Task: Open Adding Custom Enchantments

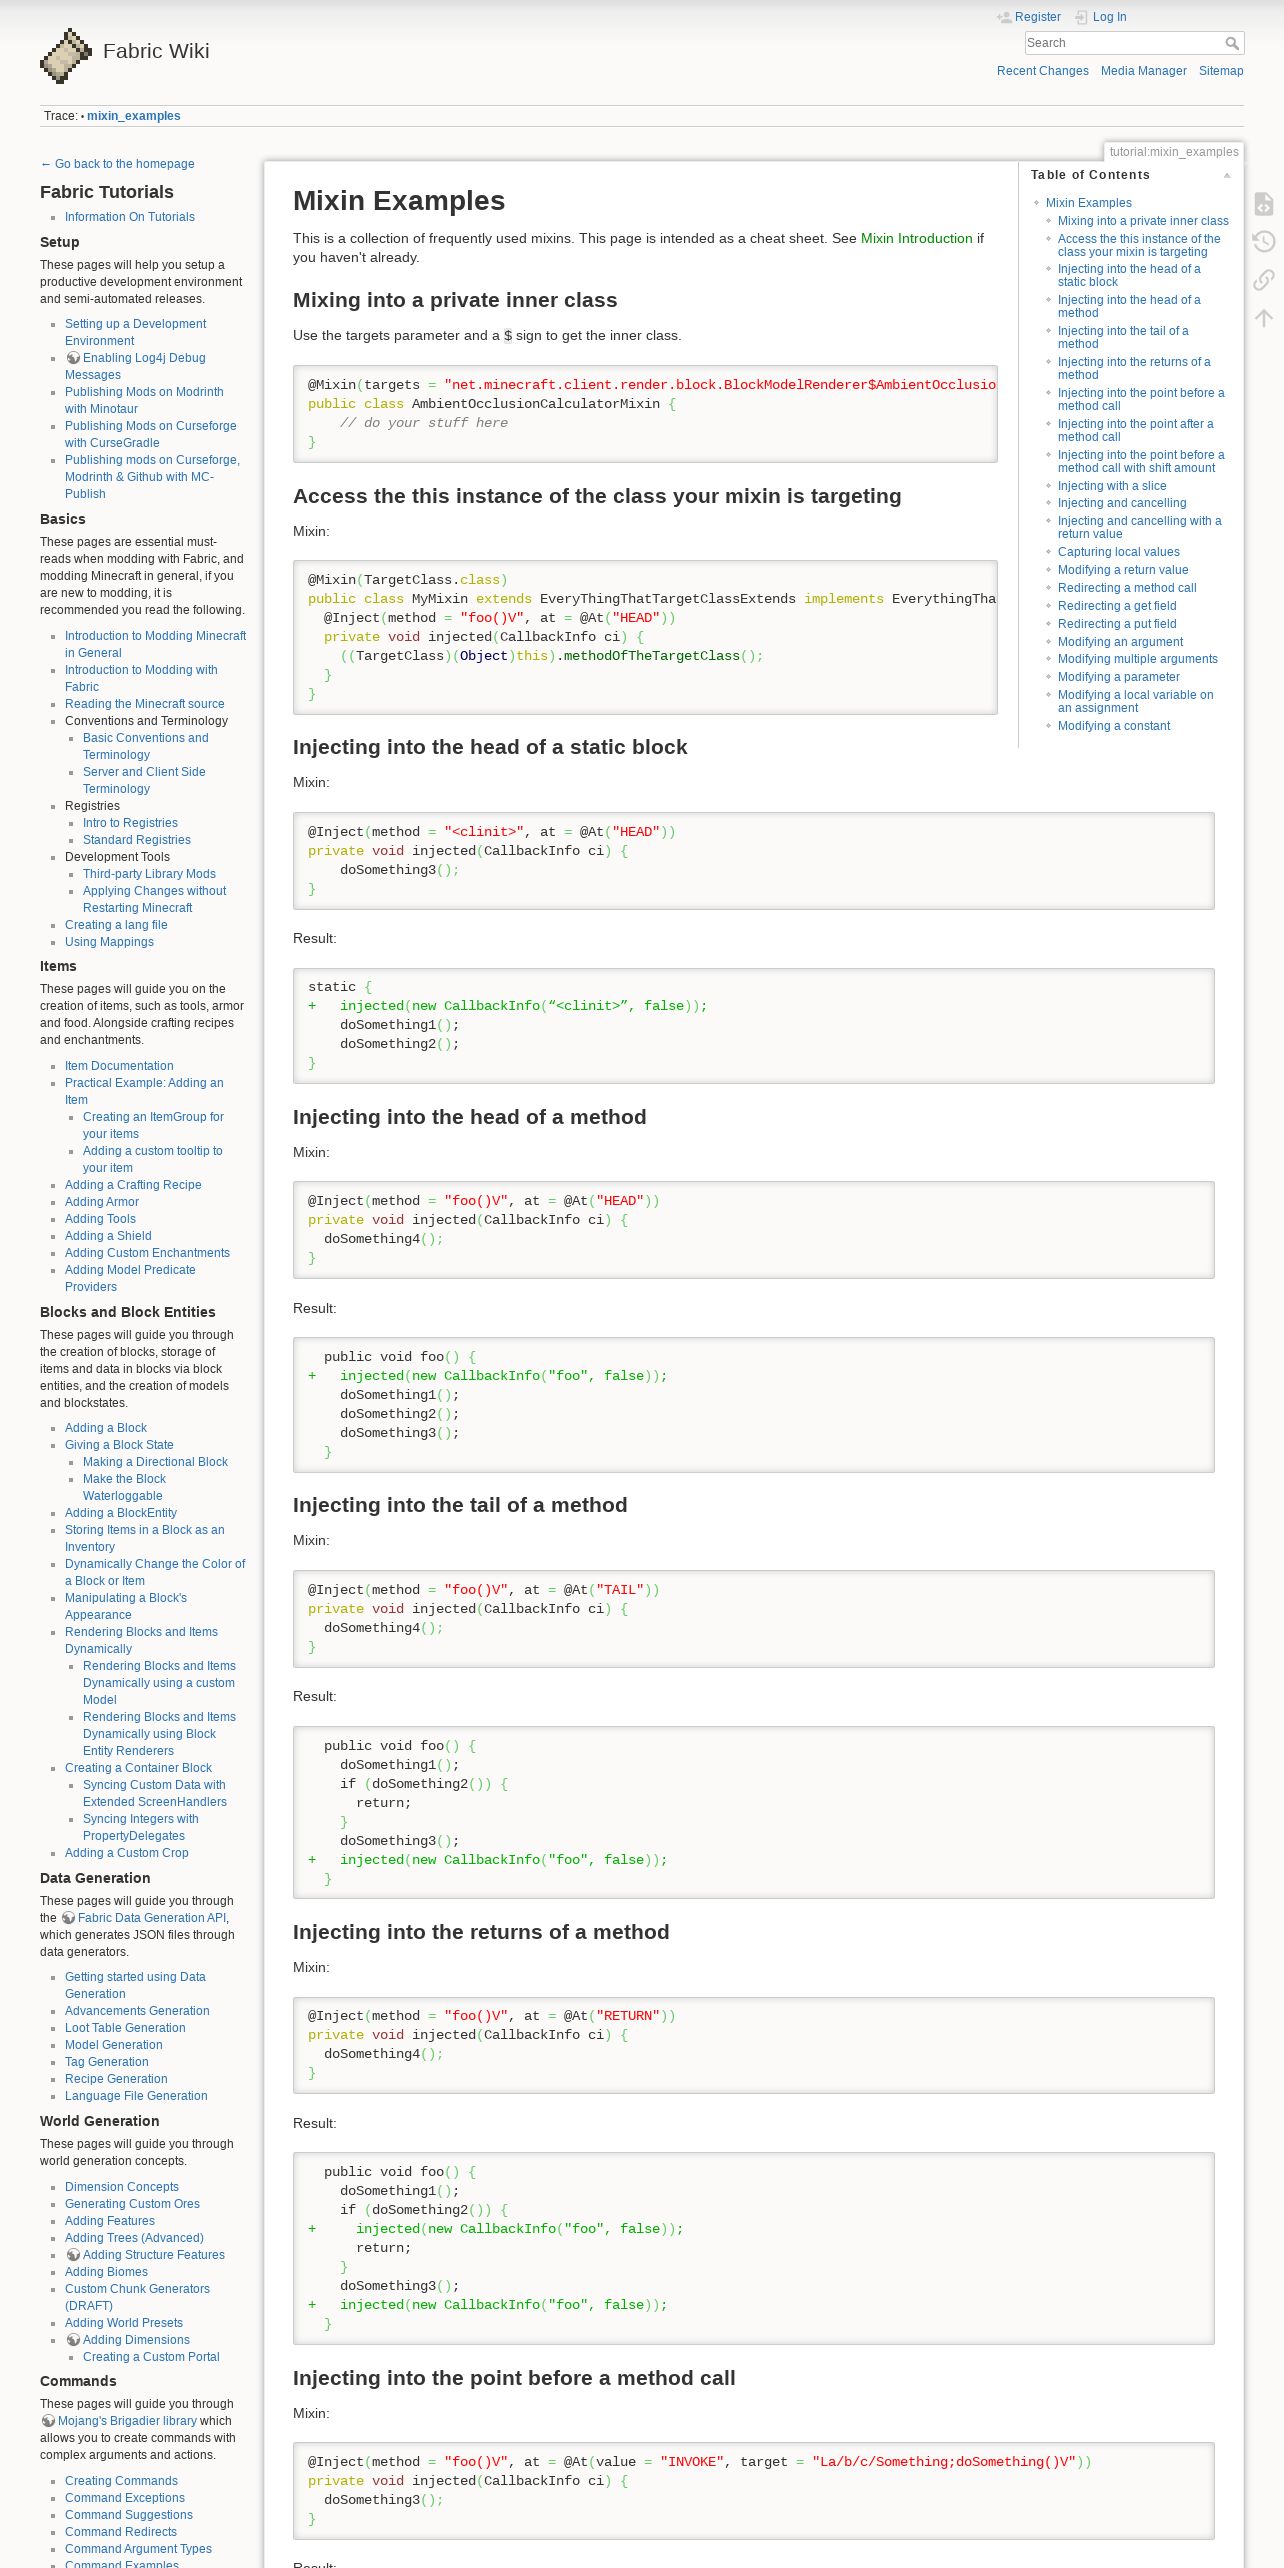Action: (147, 1253)
